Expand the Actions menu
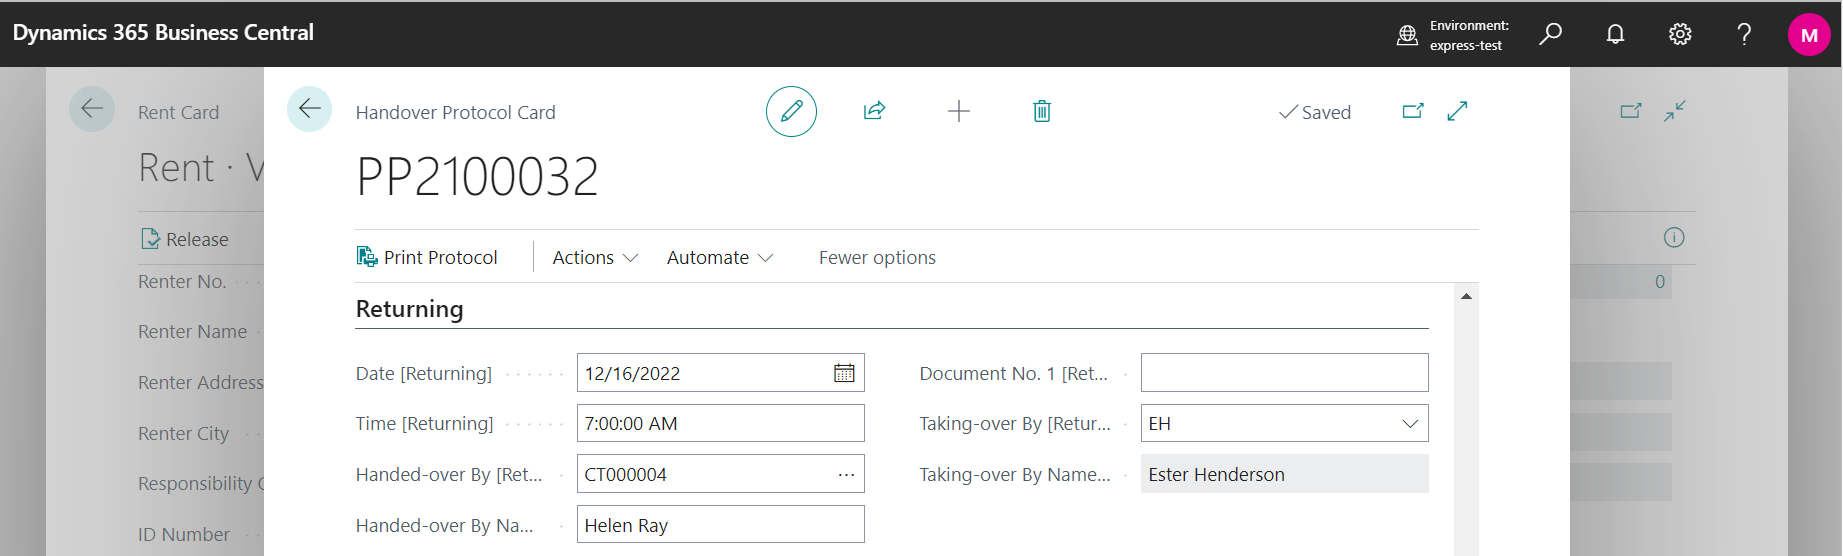 pyautogui.click(x=594, y=258)
